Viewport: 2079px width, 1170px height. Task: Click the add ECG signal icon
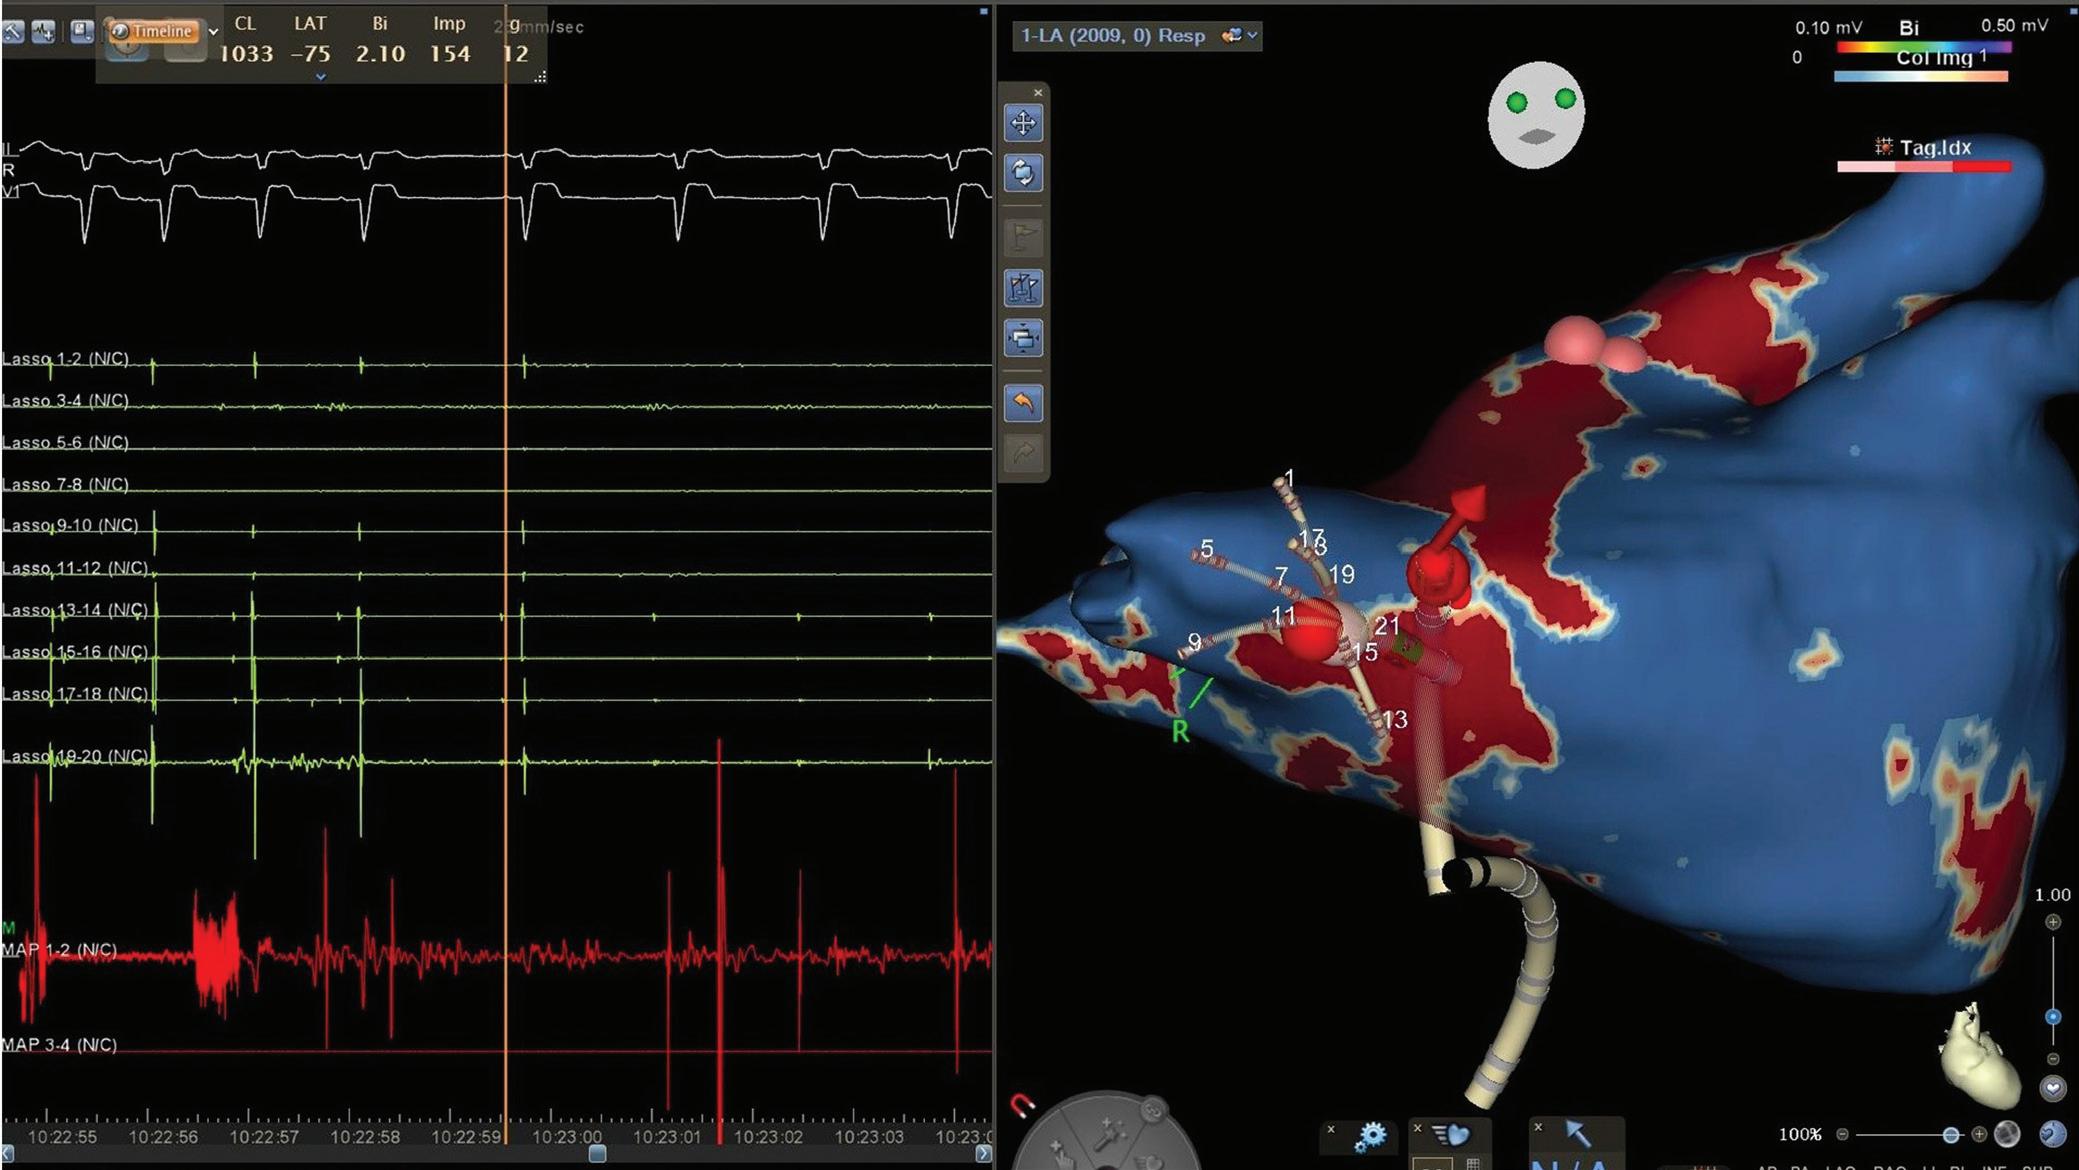[x=43, y=32]
